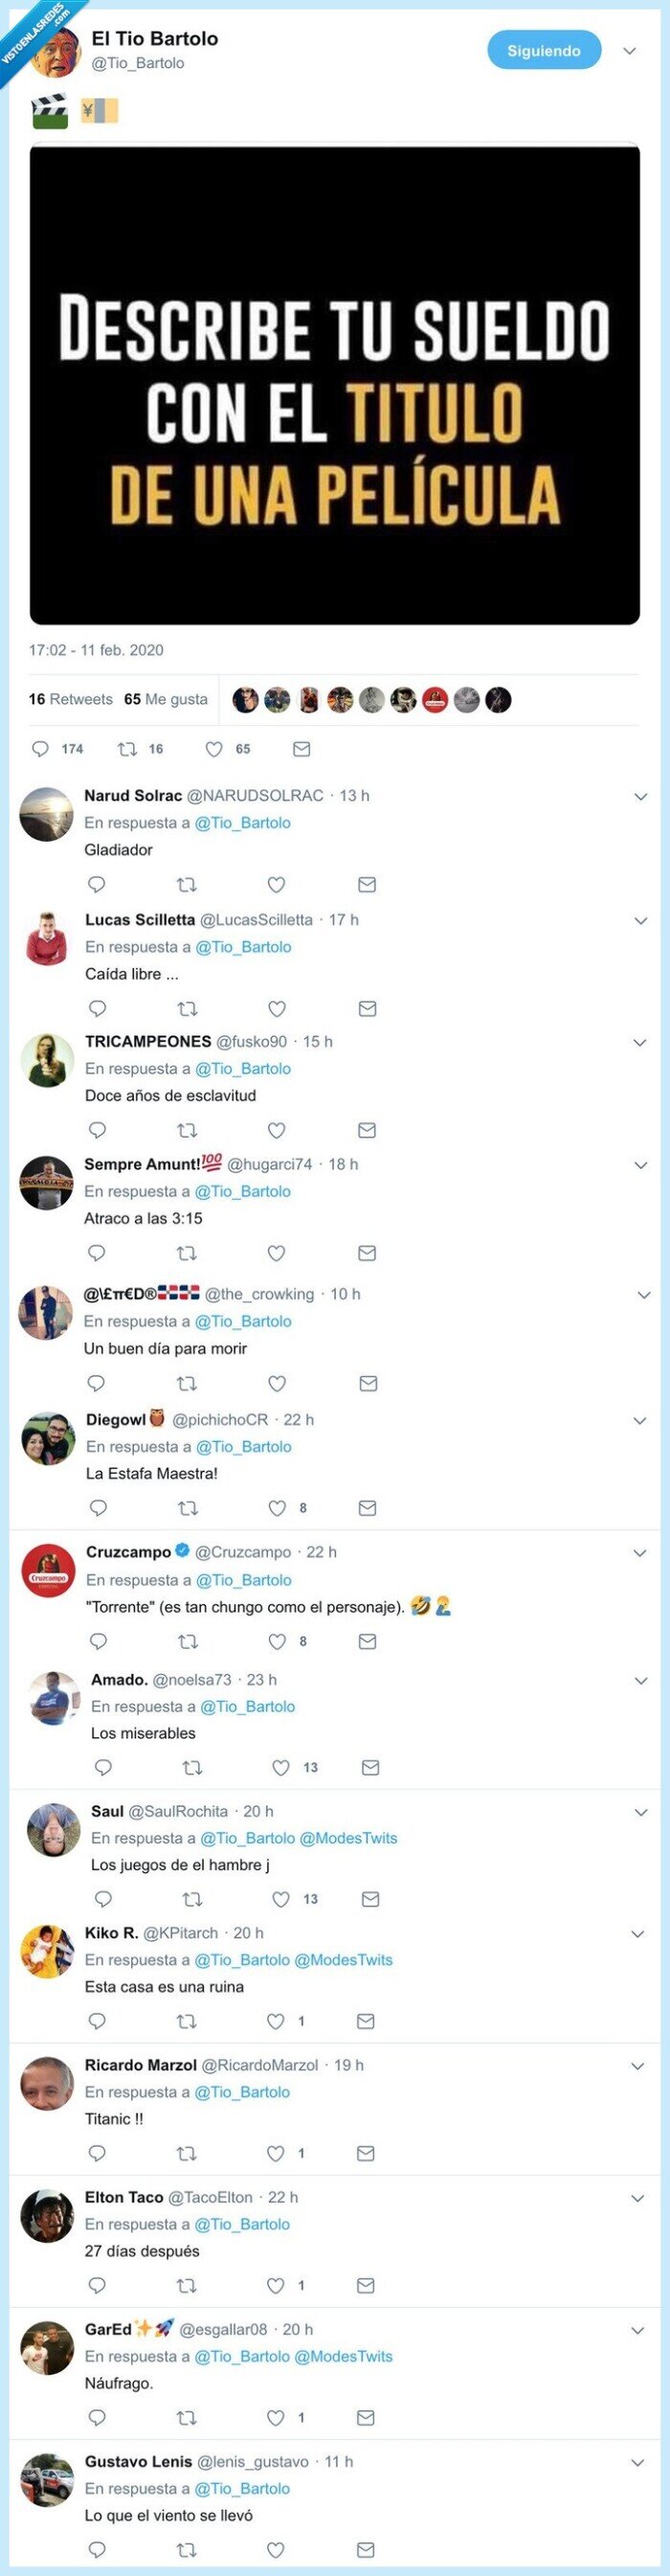Open options chevron on Cruzcampo's reply
The width and height of the screenshot is (670, 2576).
(640, 1553)
